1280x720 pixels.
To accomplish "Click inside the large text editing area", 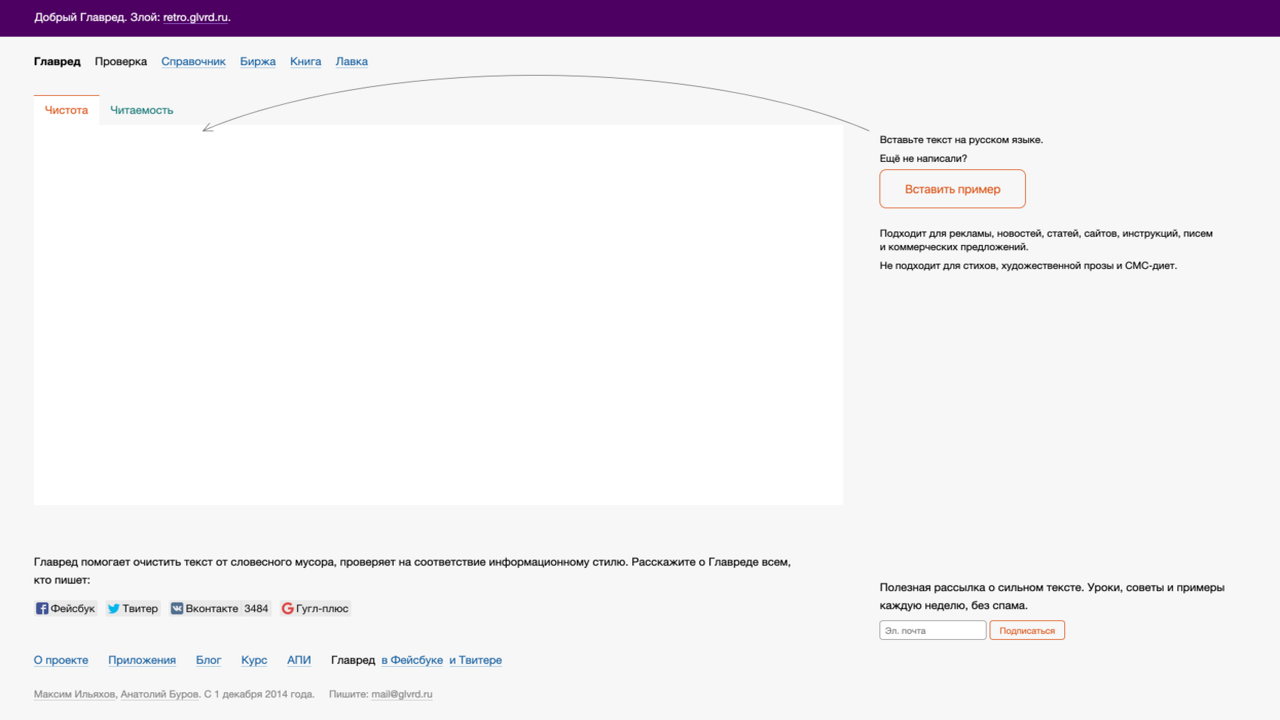I will tap(438, 315).
